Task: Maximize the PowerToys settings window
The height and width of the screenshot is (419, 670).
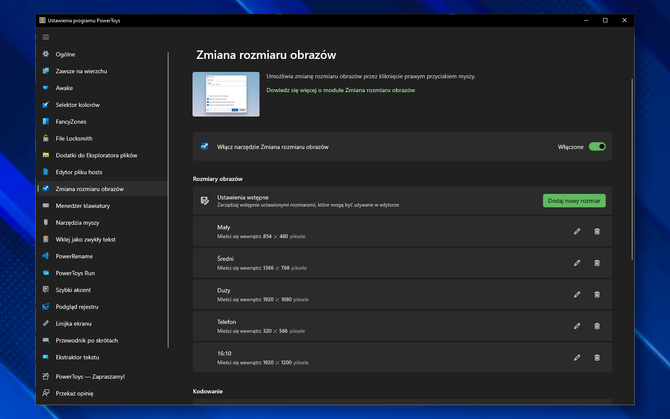Action: click(x=605, y=20)
